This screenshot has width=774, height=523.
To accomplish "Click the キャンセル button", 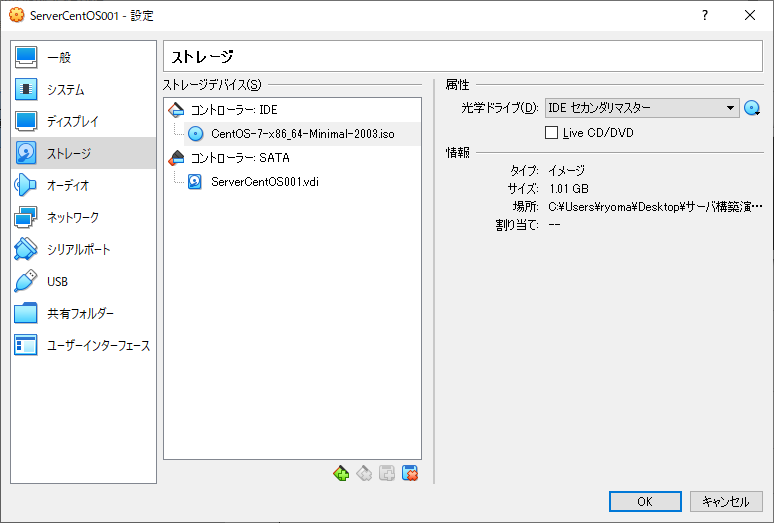I will [726, 501].
